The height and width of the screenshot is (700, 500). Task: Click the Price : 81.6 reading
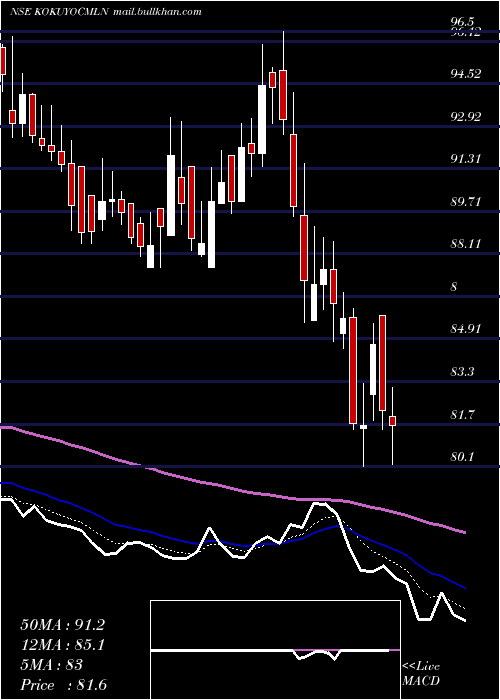63,685
